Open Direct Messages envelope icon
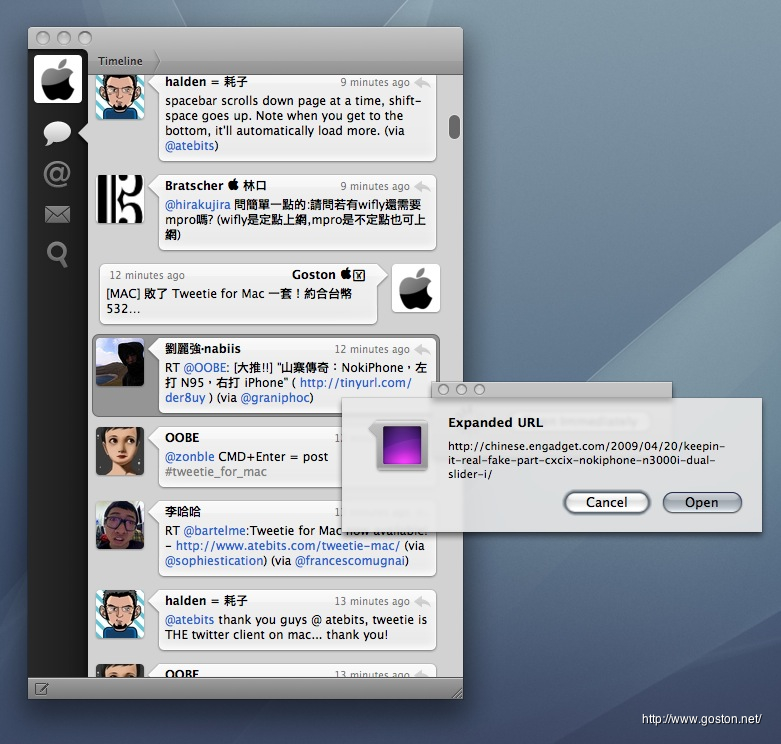This screenshot has height=744, width=781. coord(57,214)
